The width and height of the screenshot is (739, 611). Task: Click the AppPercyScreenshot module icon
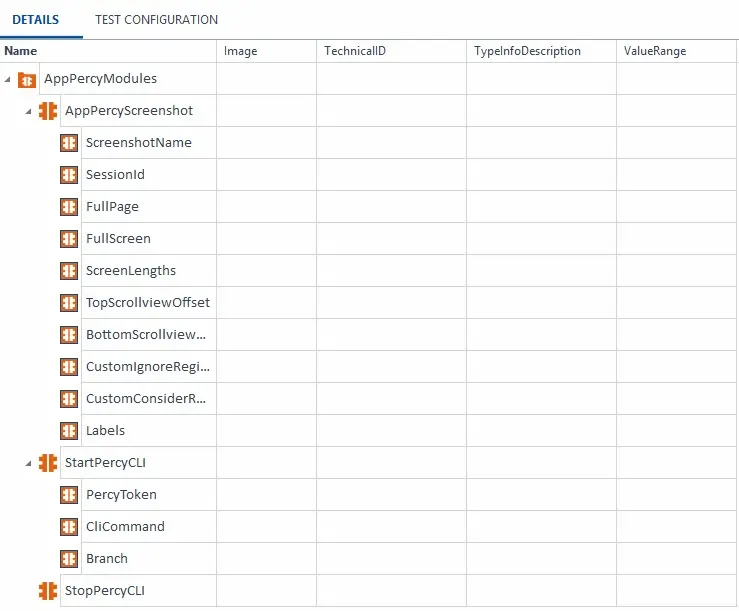[x=48, y=111]
